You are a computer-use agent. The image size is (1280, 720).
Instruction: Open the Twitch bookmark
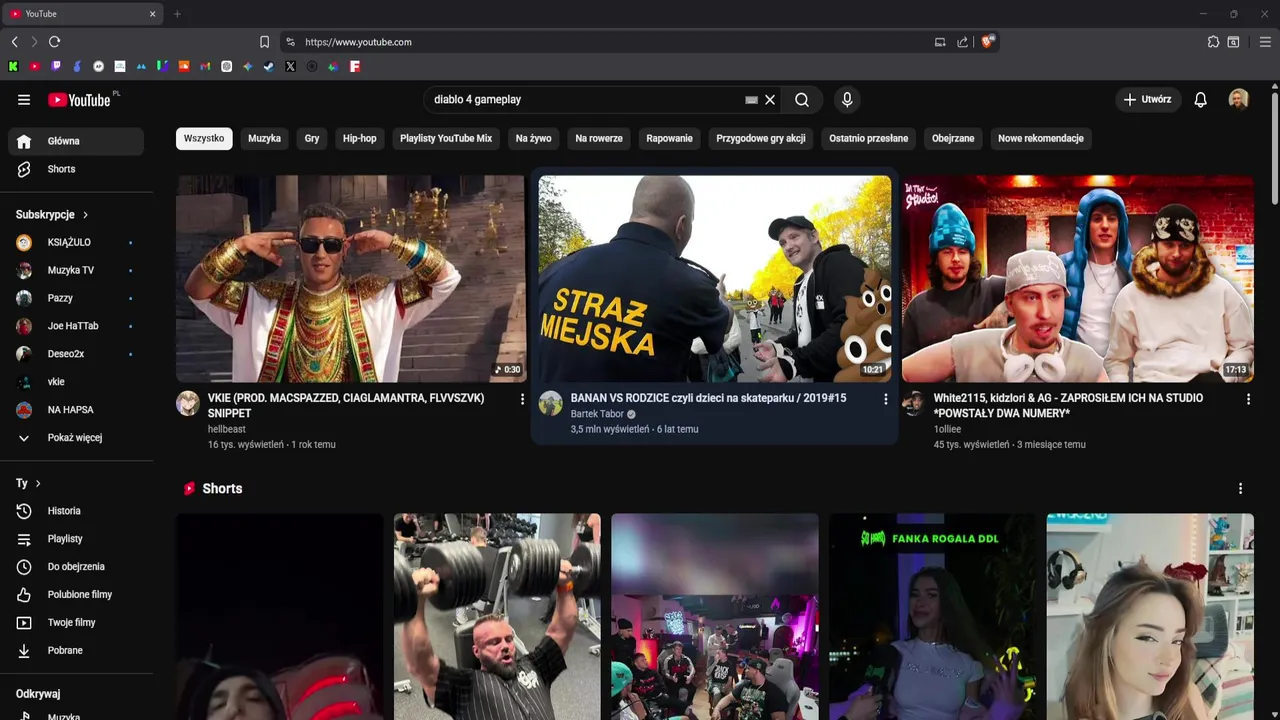click(x=56, y=67)
